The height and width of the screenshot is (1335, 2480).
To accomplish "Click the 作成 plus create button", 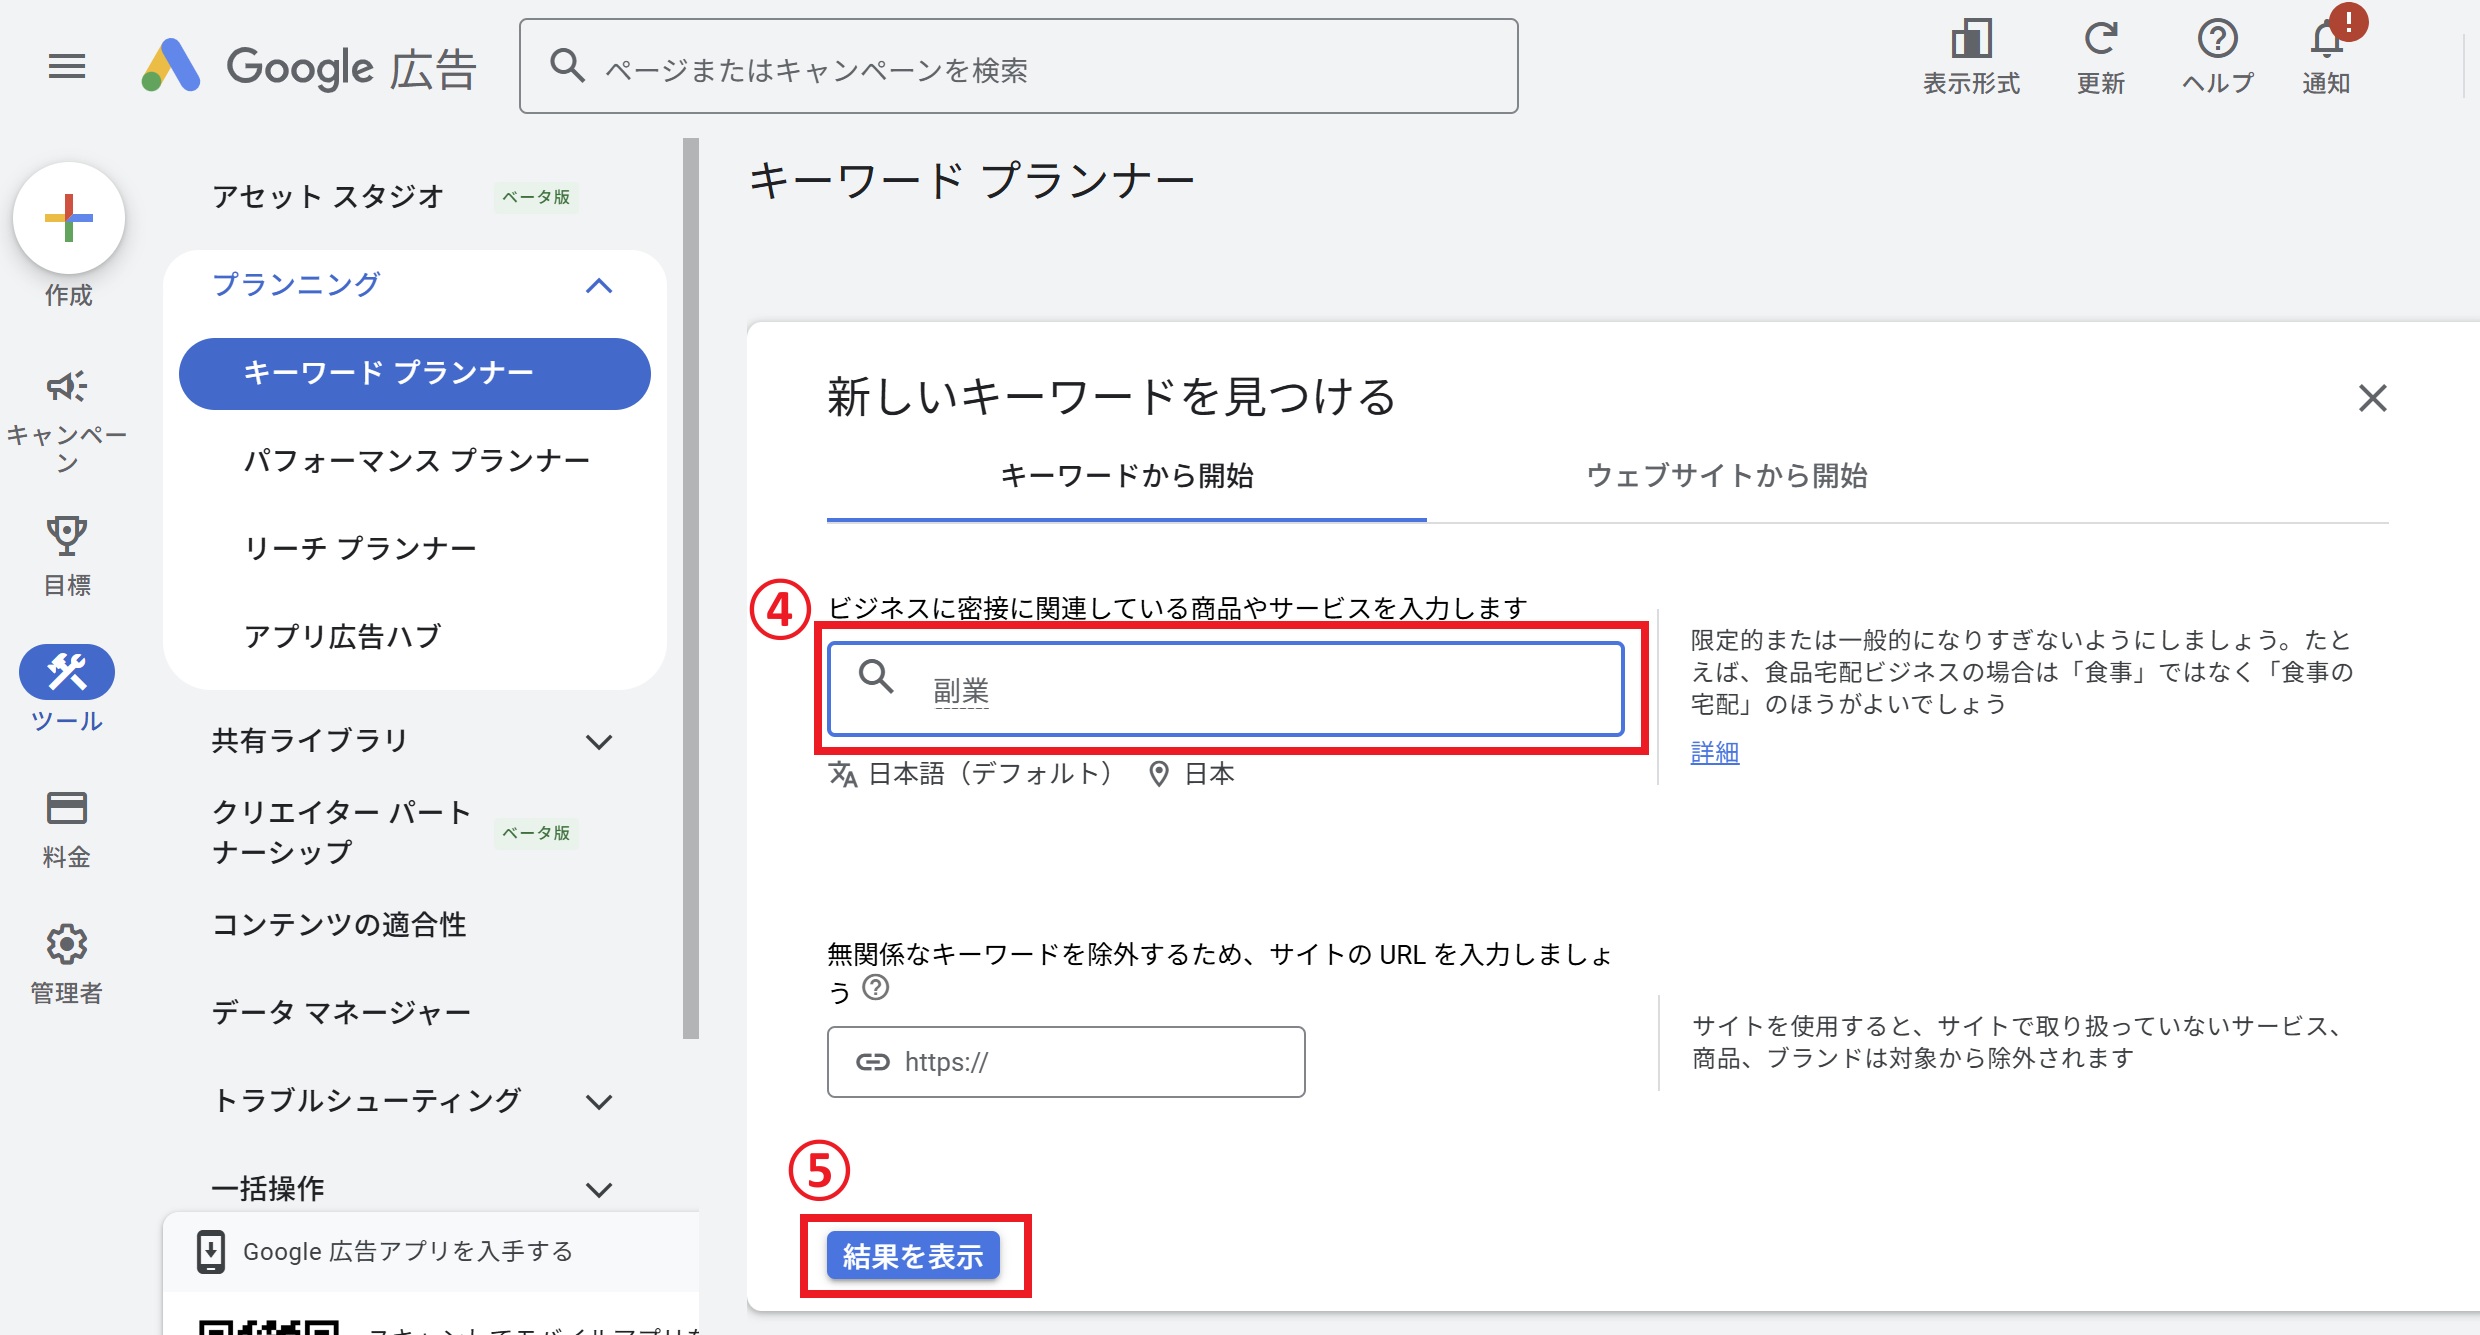I will point(69,218).
